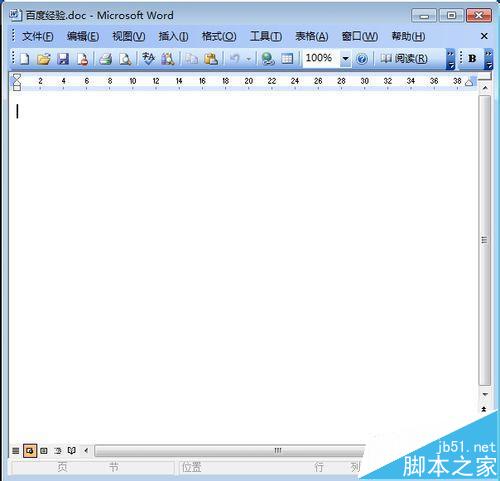Print the document using printer icon

click(106, 59)
